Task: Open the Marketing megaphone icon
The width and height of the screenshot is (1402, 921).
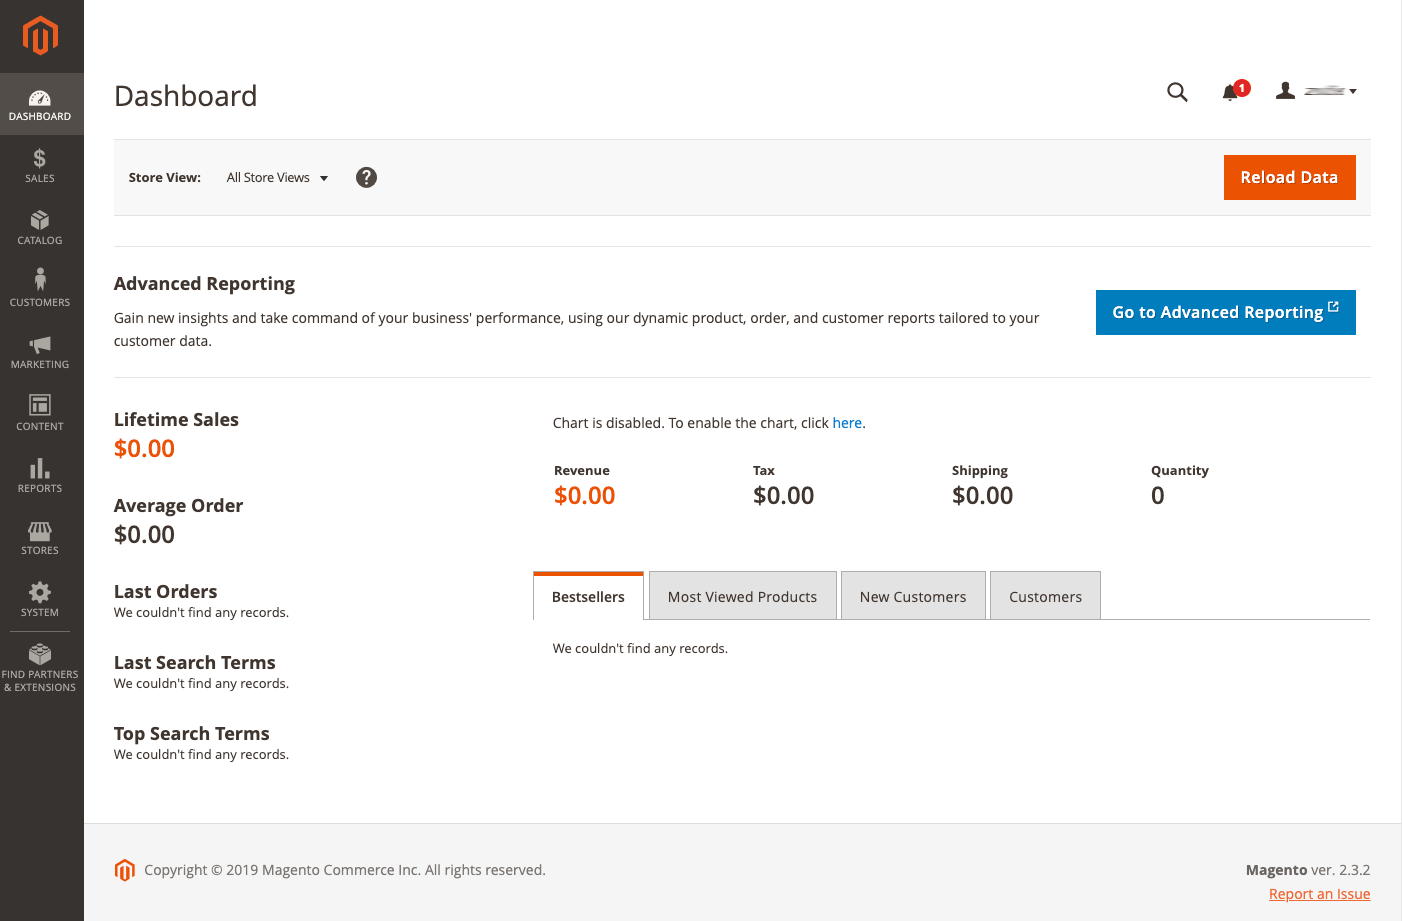Action: click(40, 344)
